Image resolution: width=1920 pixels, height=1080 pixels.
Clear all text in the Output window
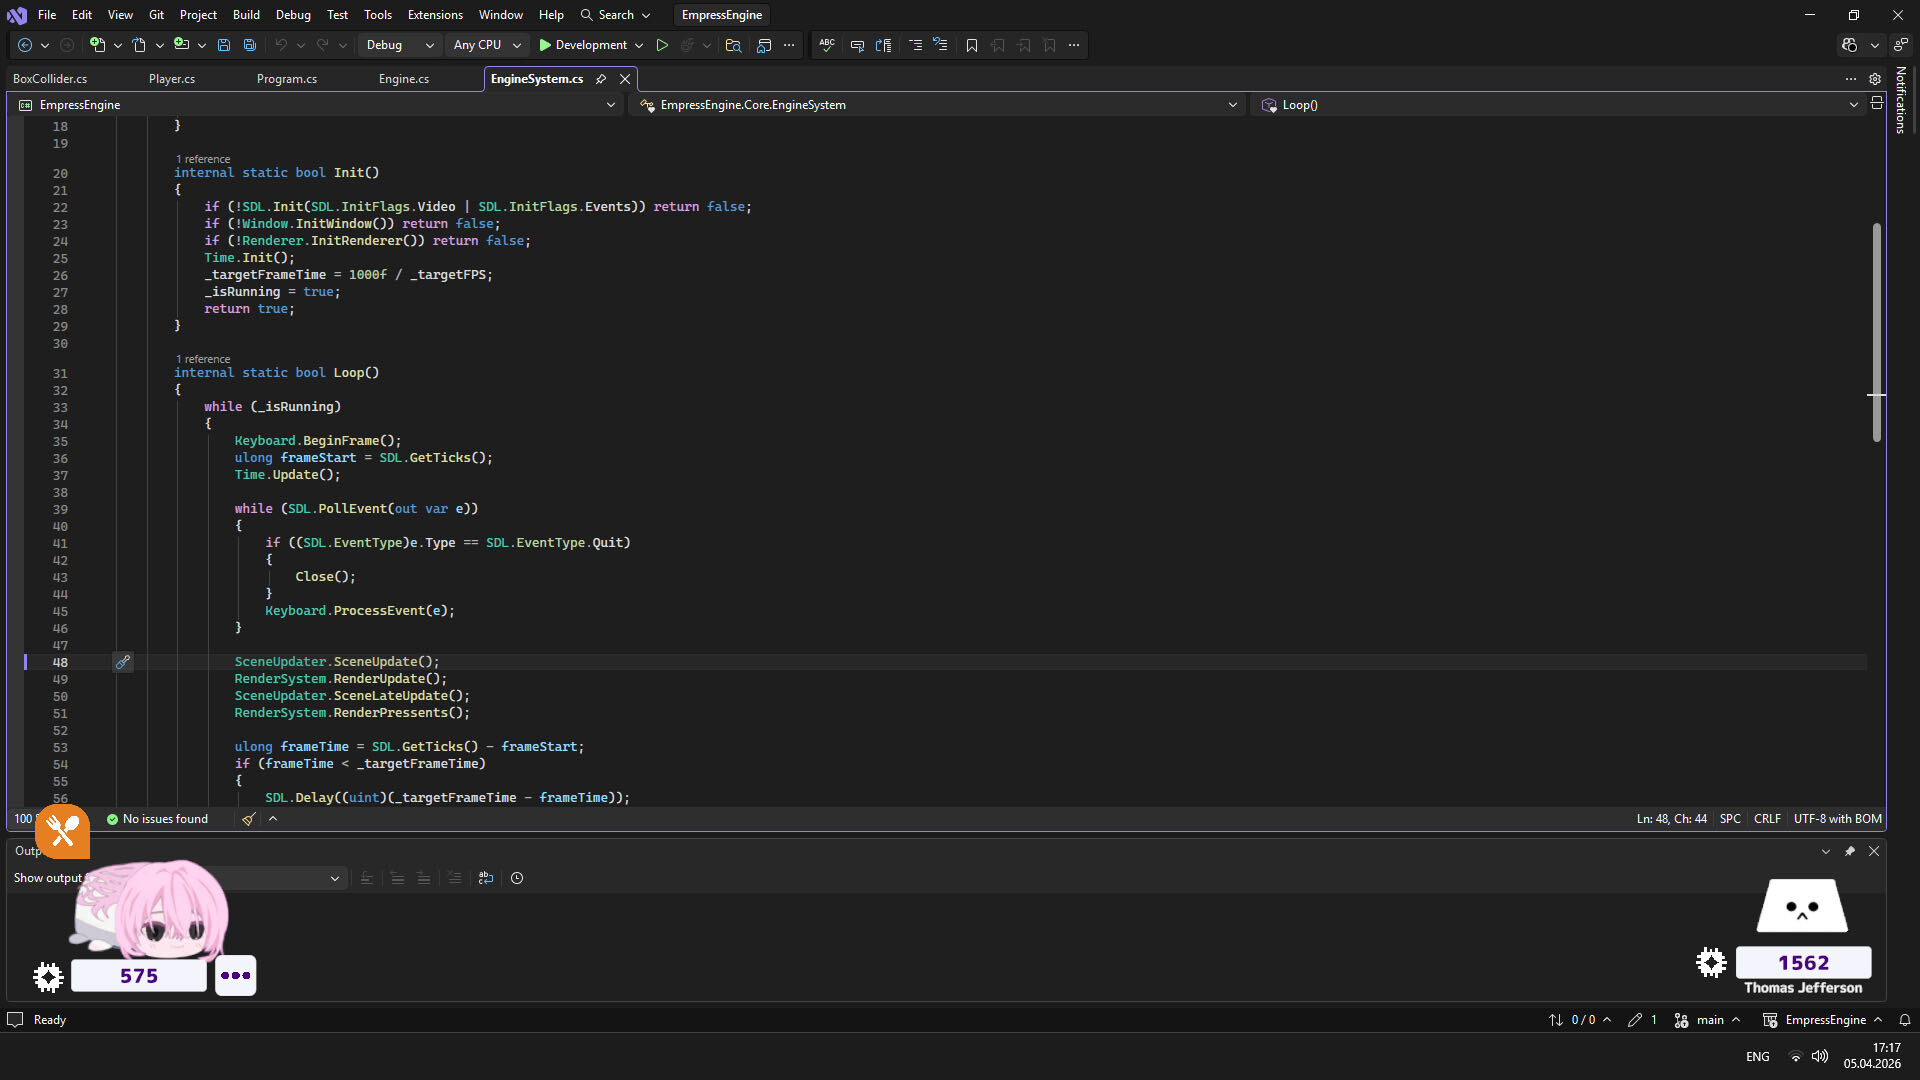[x=455, y=878]
